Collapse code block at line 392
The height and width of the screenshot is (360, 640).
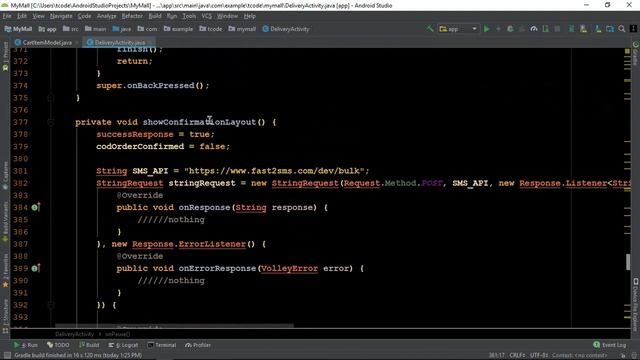[x=51, y=305]
